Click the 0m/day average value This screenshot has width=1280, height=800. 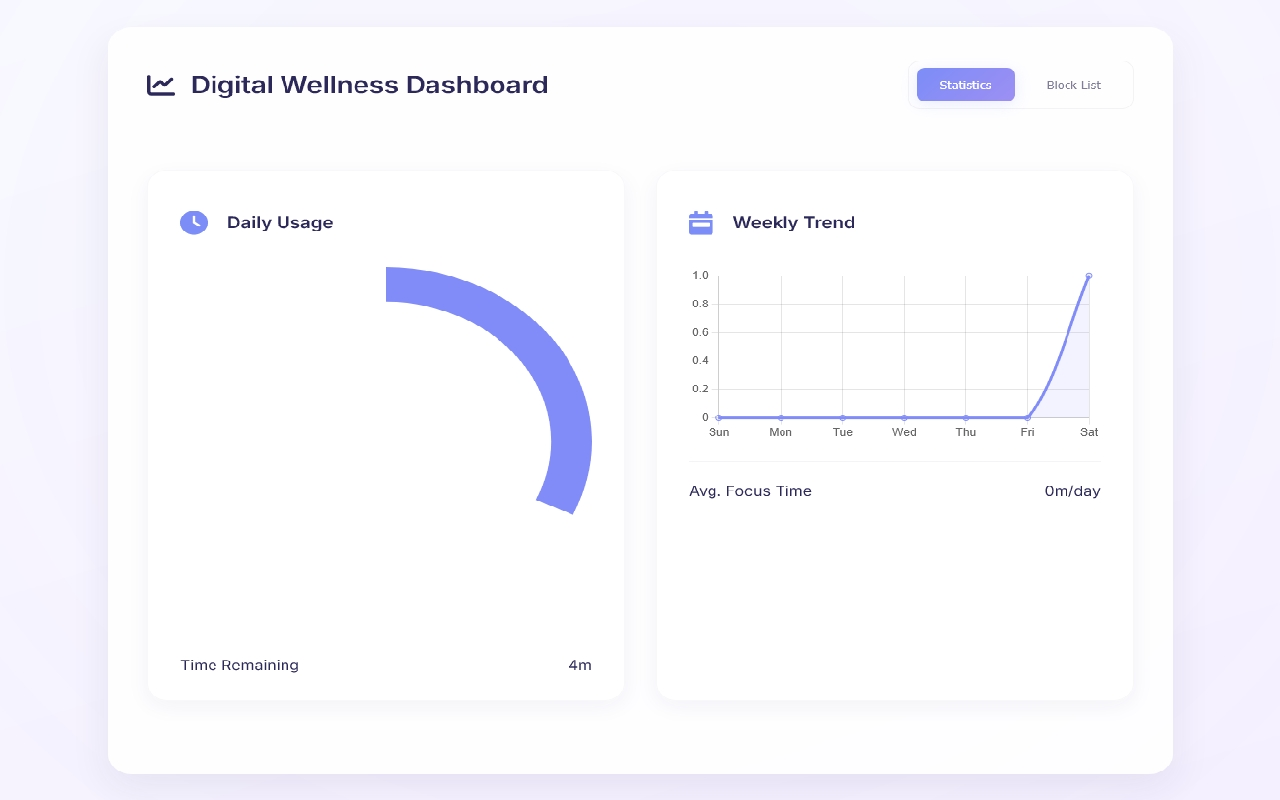click(1072, 491)
